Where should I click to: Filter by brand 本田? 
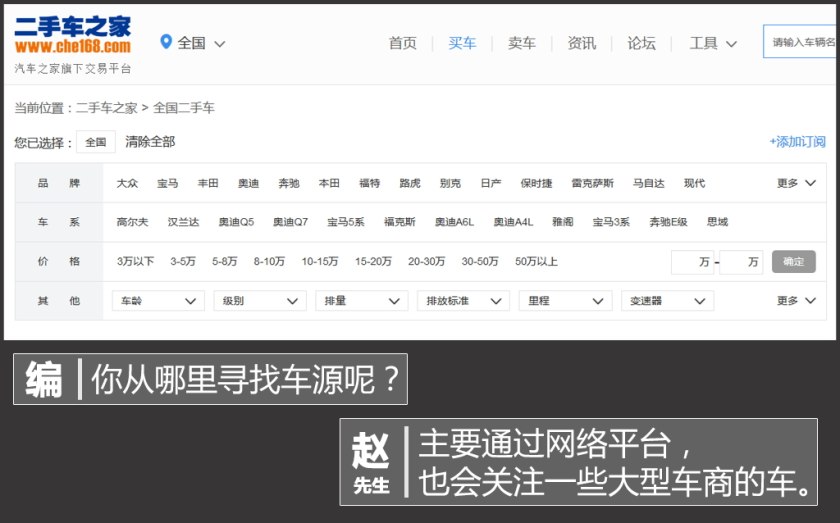pyautogui.click(x=329, y=183)
